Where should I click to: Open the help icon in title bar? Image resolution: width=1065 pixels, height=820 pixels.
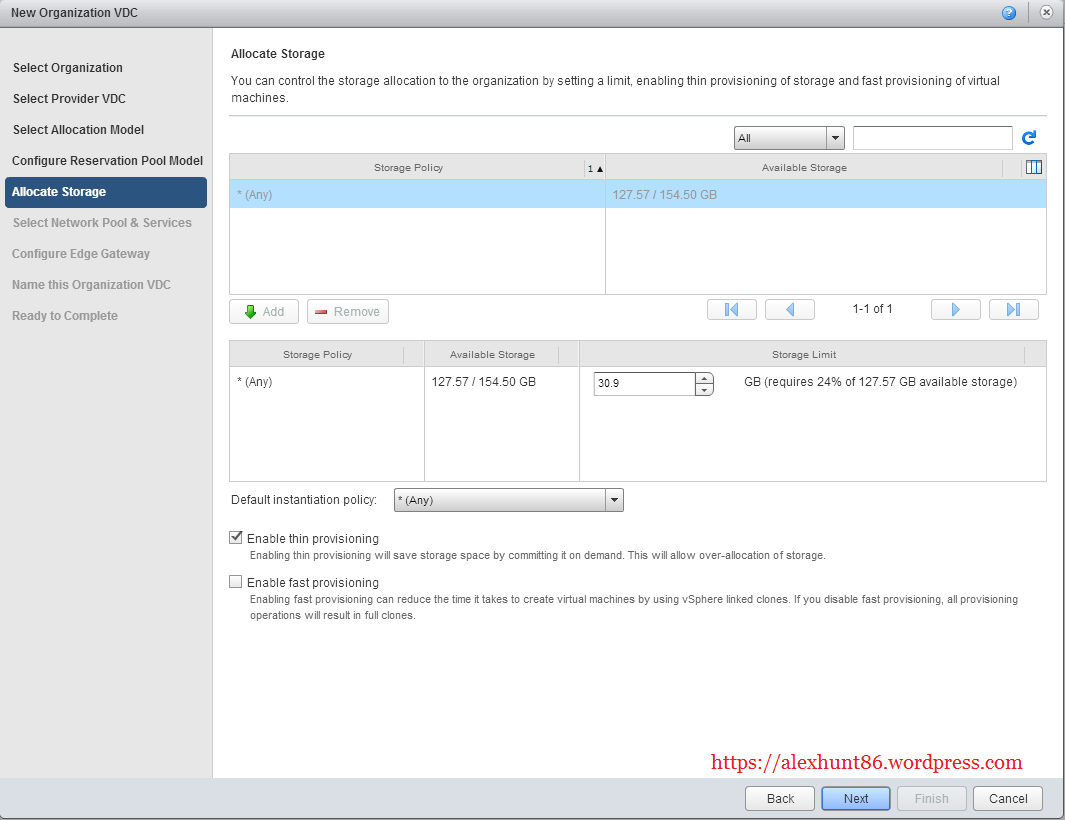click(1009, 13)
